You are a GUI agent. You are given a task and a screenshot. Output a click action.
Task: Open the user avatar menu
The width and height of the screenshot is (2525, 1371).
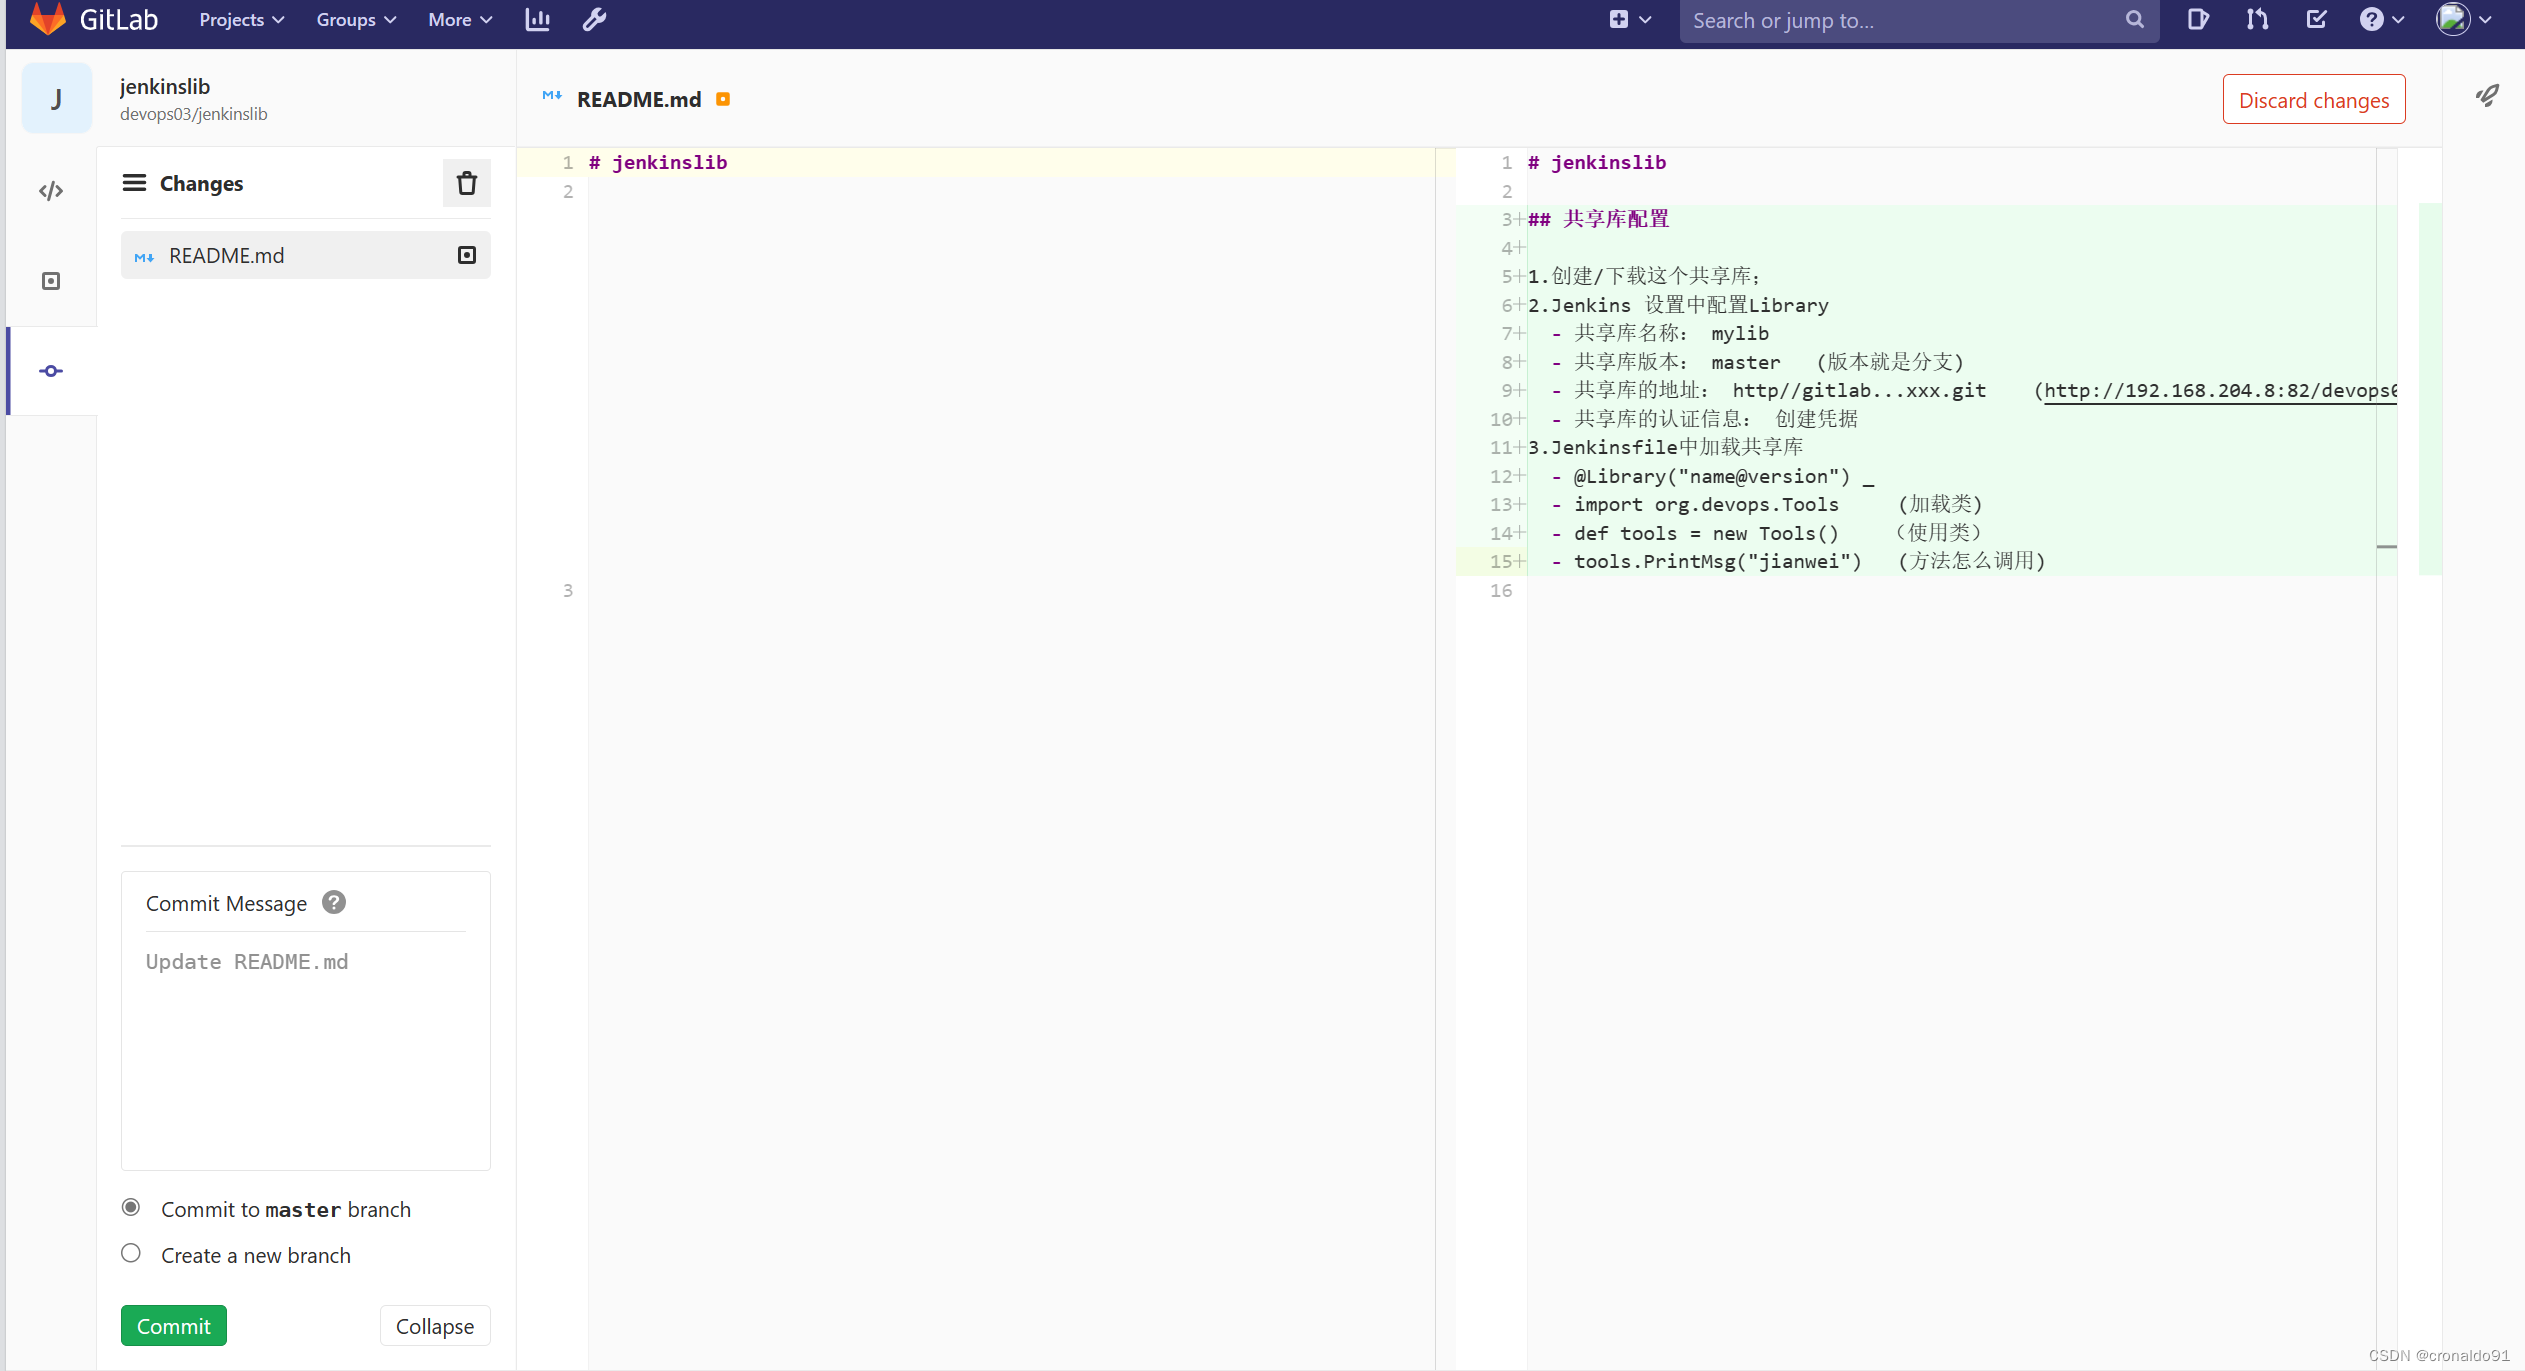click(x=2463, y=20)
